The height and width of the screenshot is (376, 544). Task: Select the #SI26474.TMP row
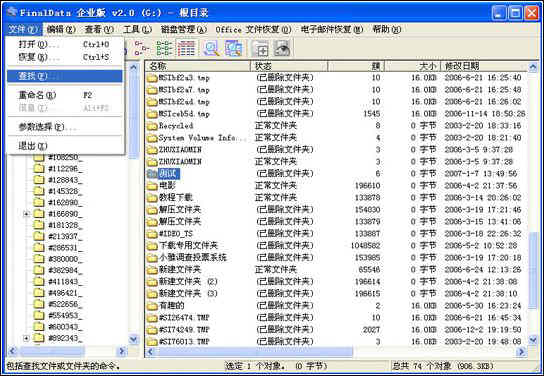(336, 318)
